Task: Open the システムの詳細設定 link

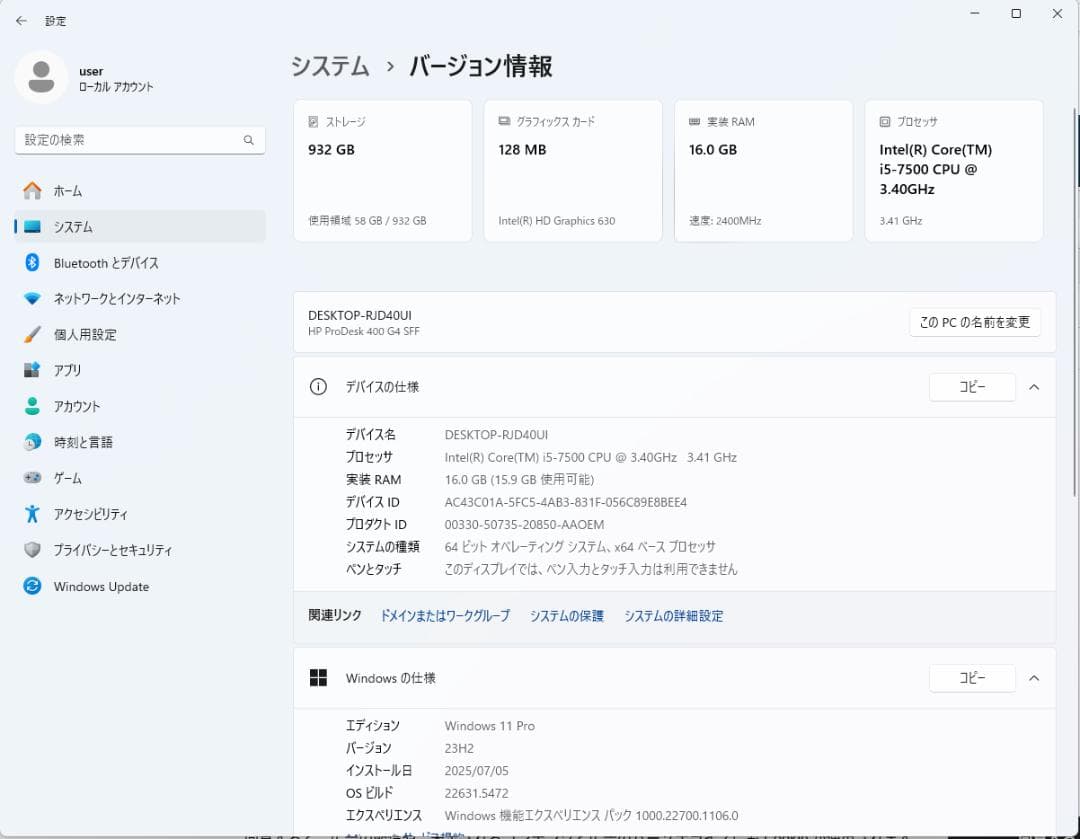Action: [674, 616]
